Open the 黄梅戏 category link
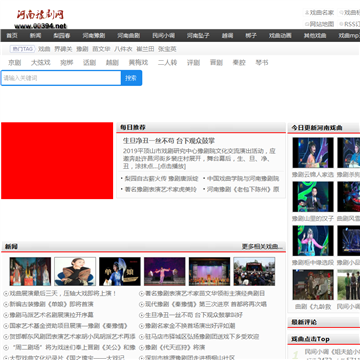This screenshot has height=360, width=360. pyautogui.click(x=138, y=62)
